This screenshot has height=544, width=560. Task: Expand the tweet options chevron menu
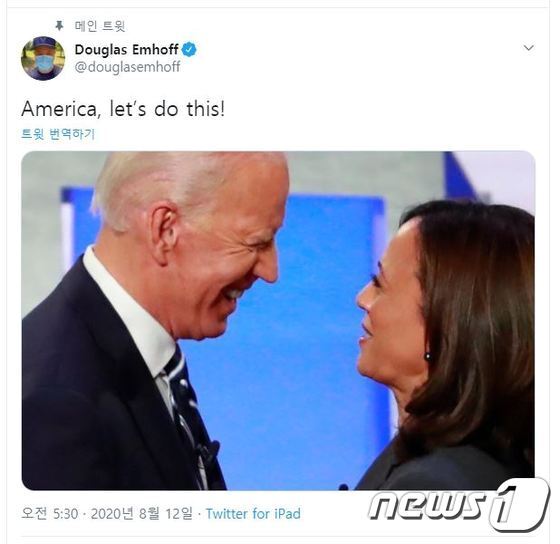[529, 48]
